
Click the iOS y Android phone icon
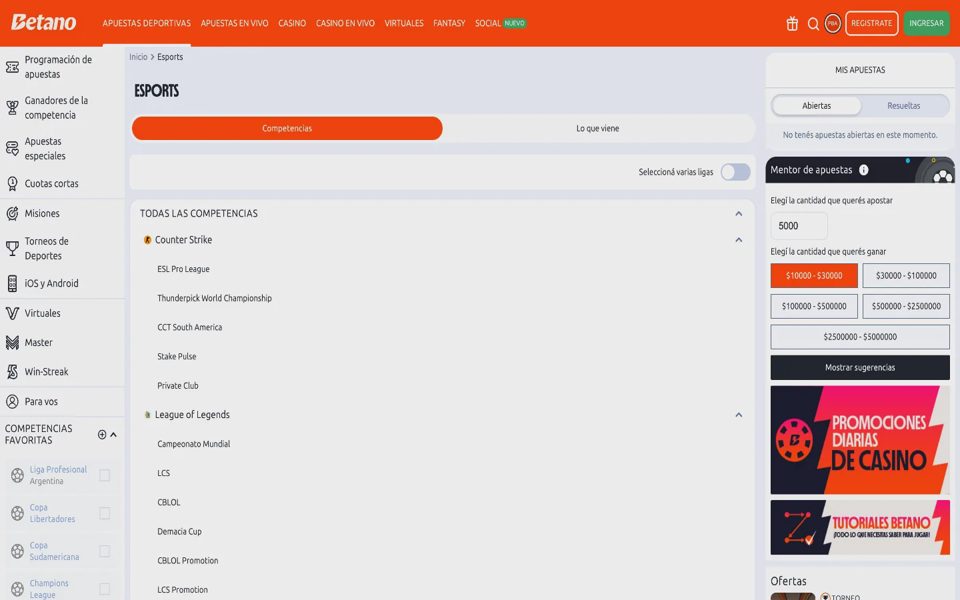click(x=12, y=283)
